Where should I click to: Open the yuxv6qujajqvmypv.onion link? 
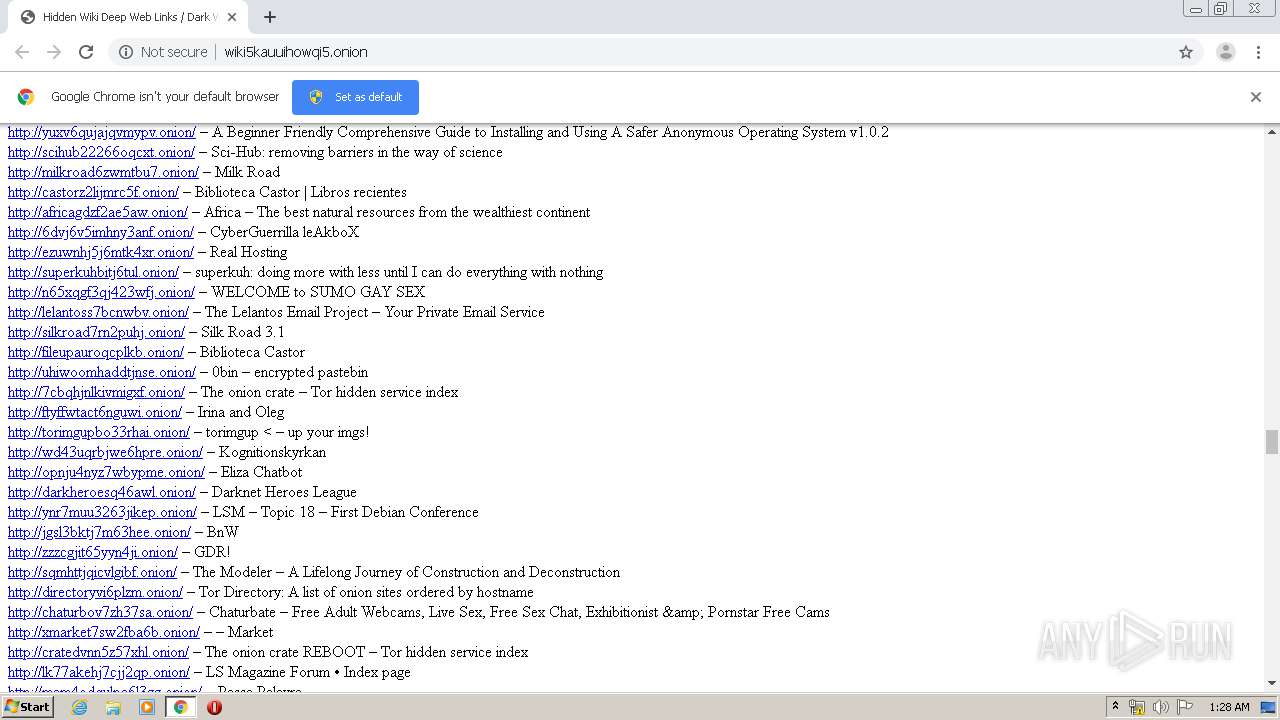click(x=102, y=132)
